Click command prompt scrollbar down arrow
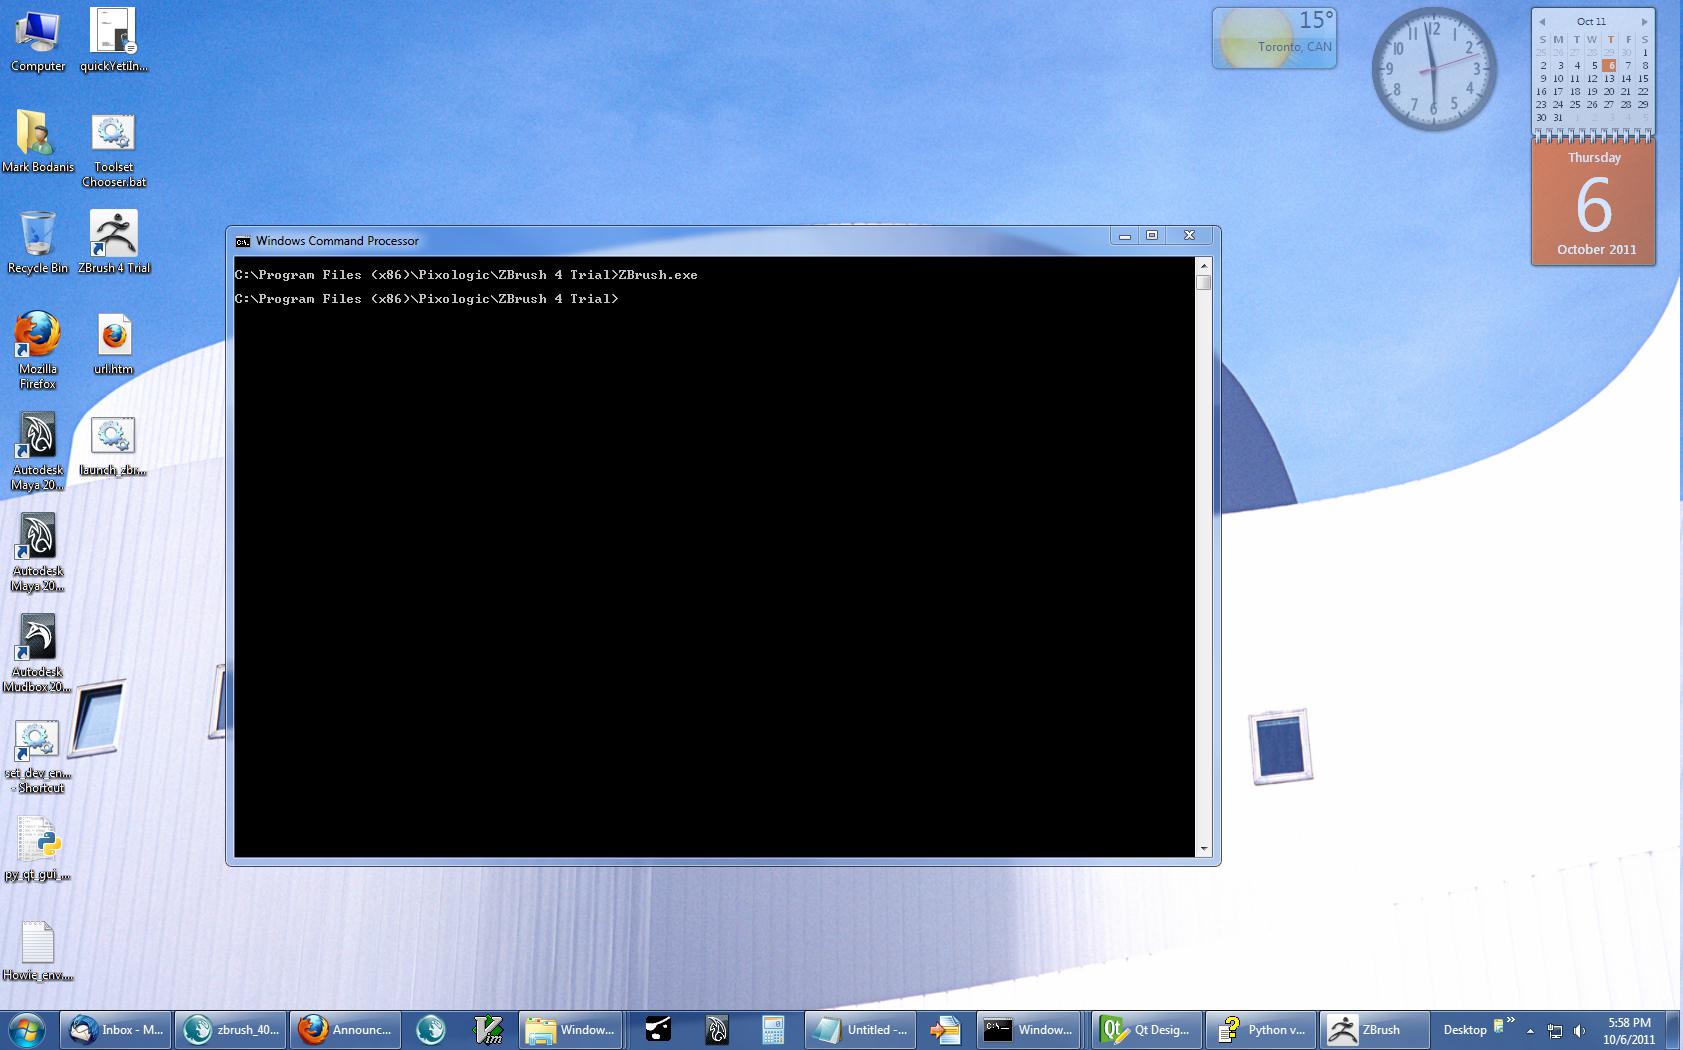 [1204, 849]
